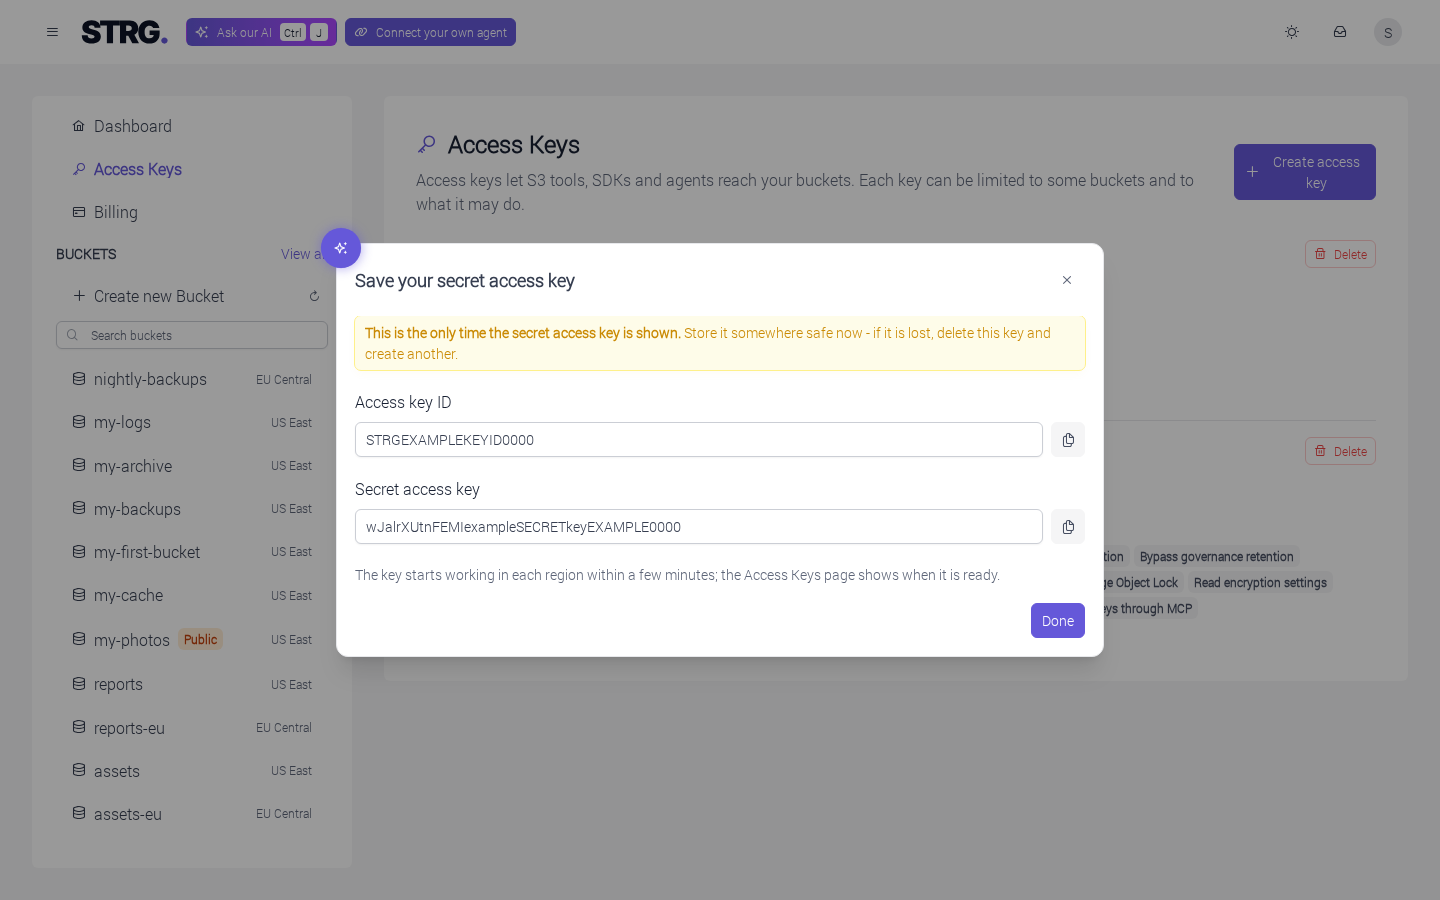
Task: Click the Public badge on my-photos
Action: tap(200, 640)
